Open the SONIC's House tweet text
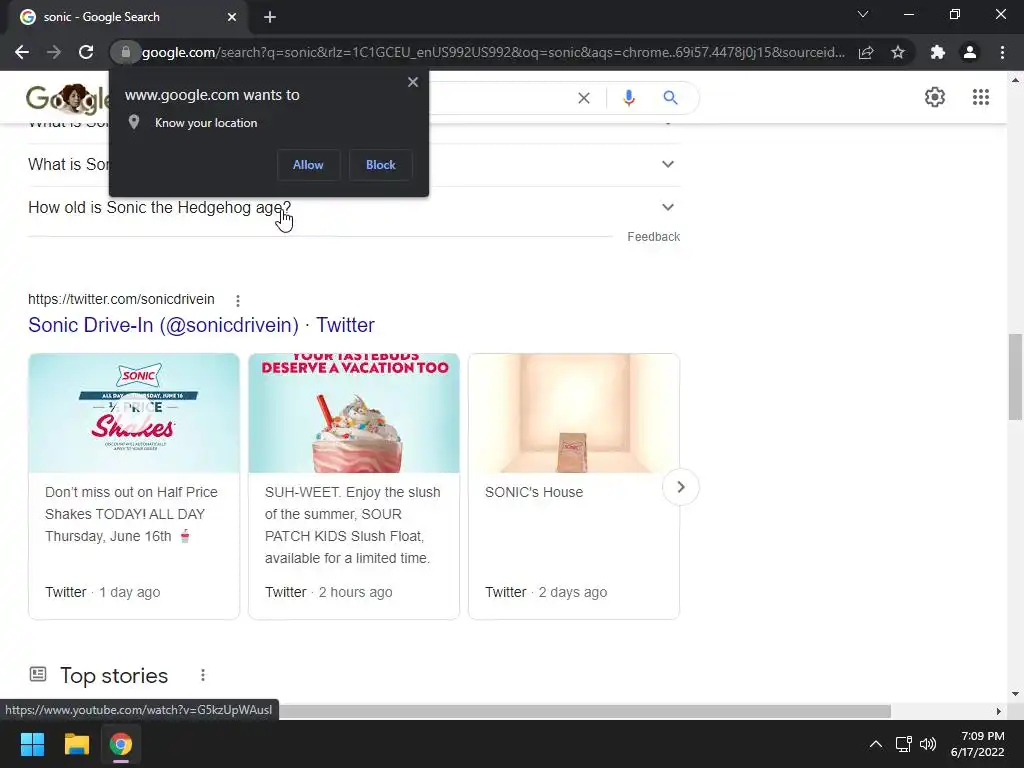 coord(534,492)
